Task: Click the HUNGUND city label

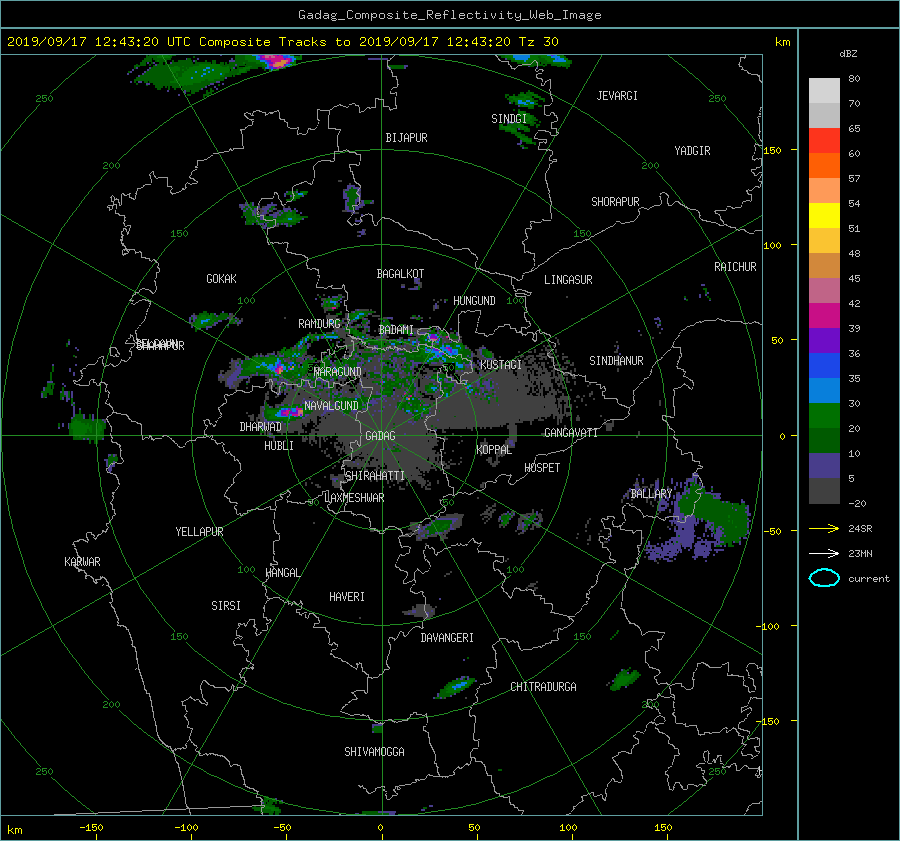Action: tap(474, 301)
